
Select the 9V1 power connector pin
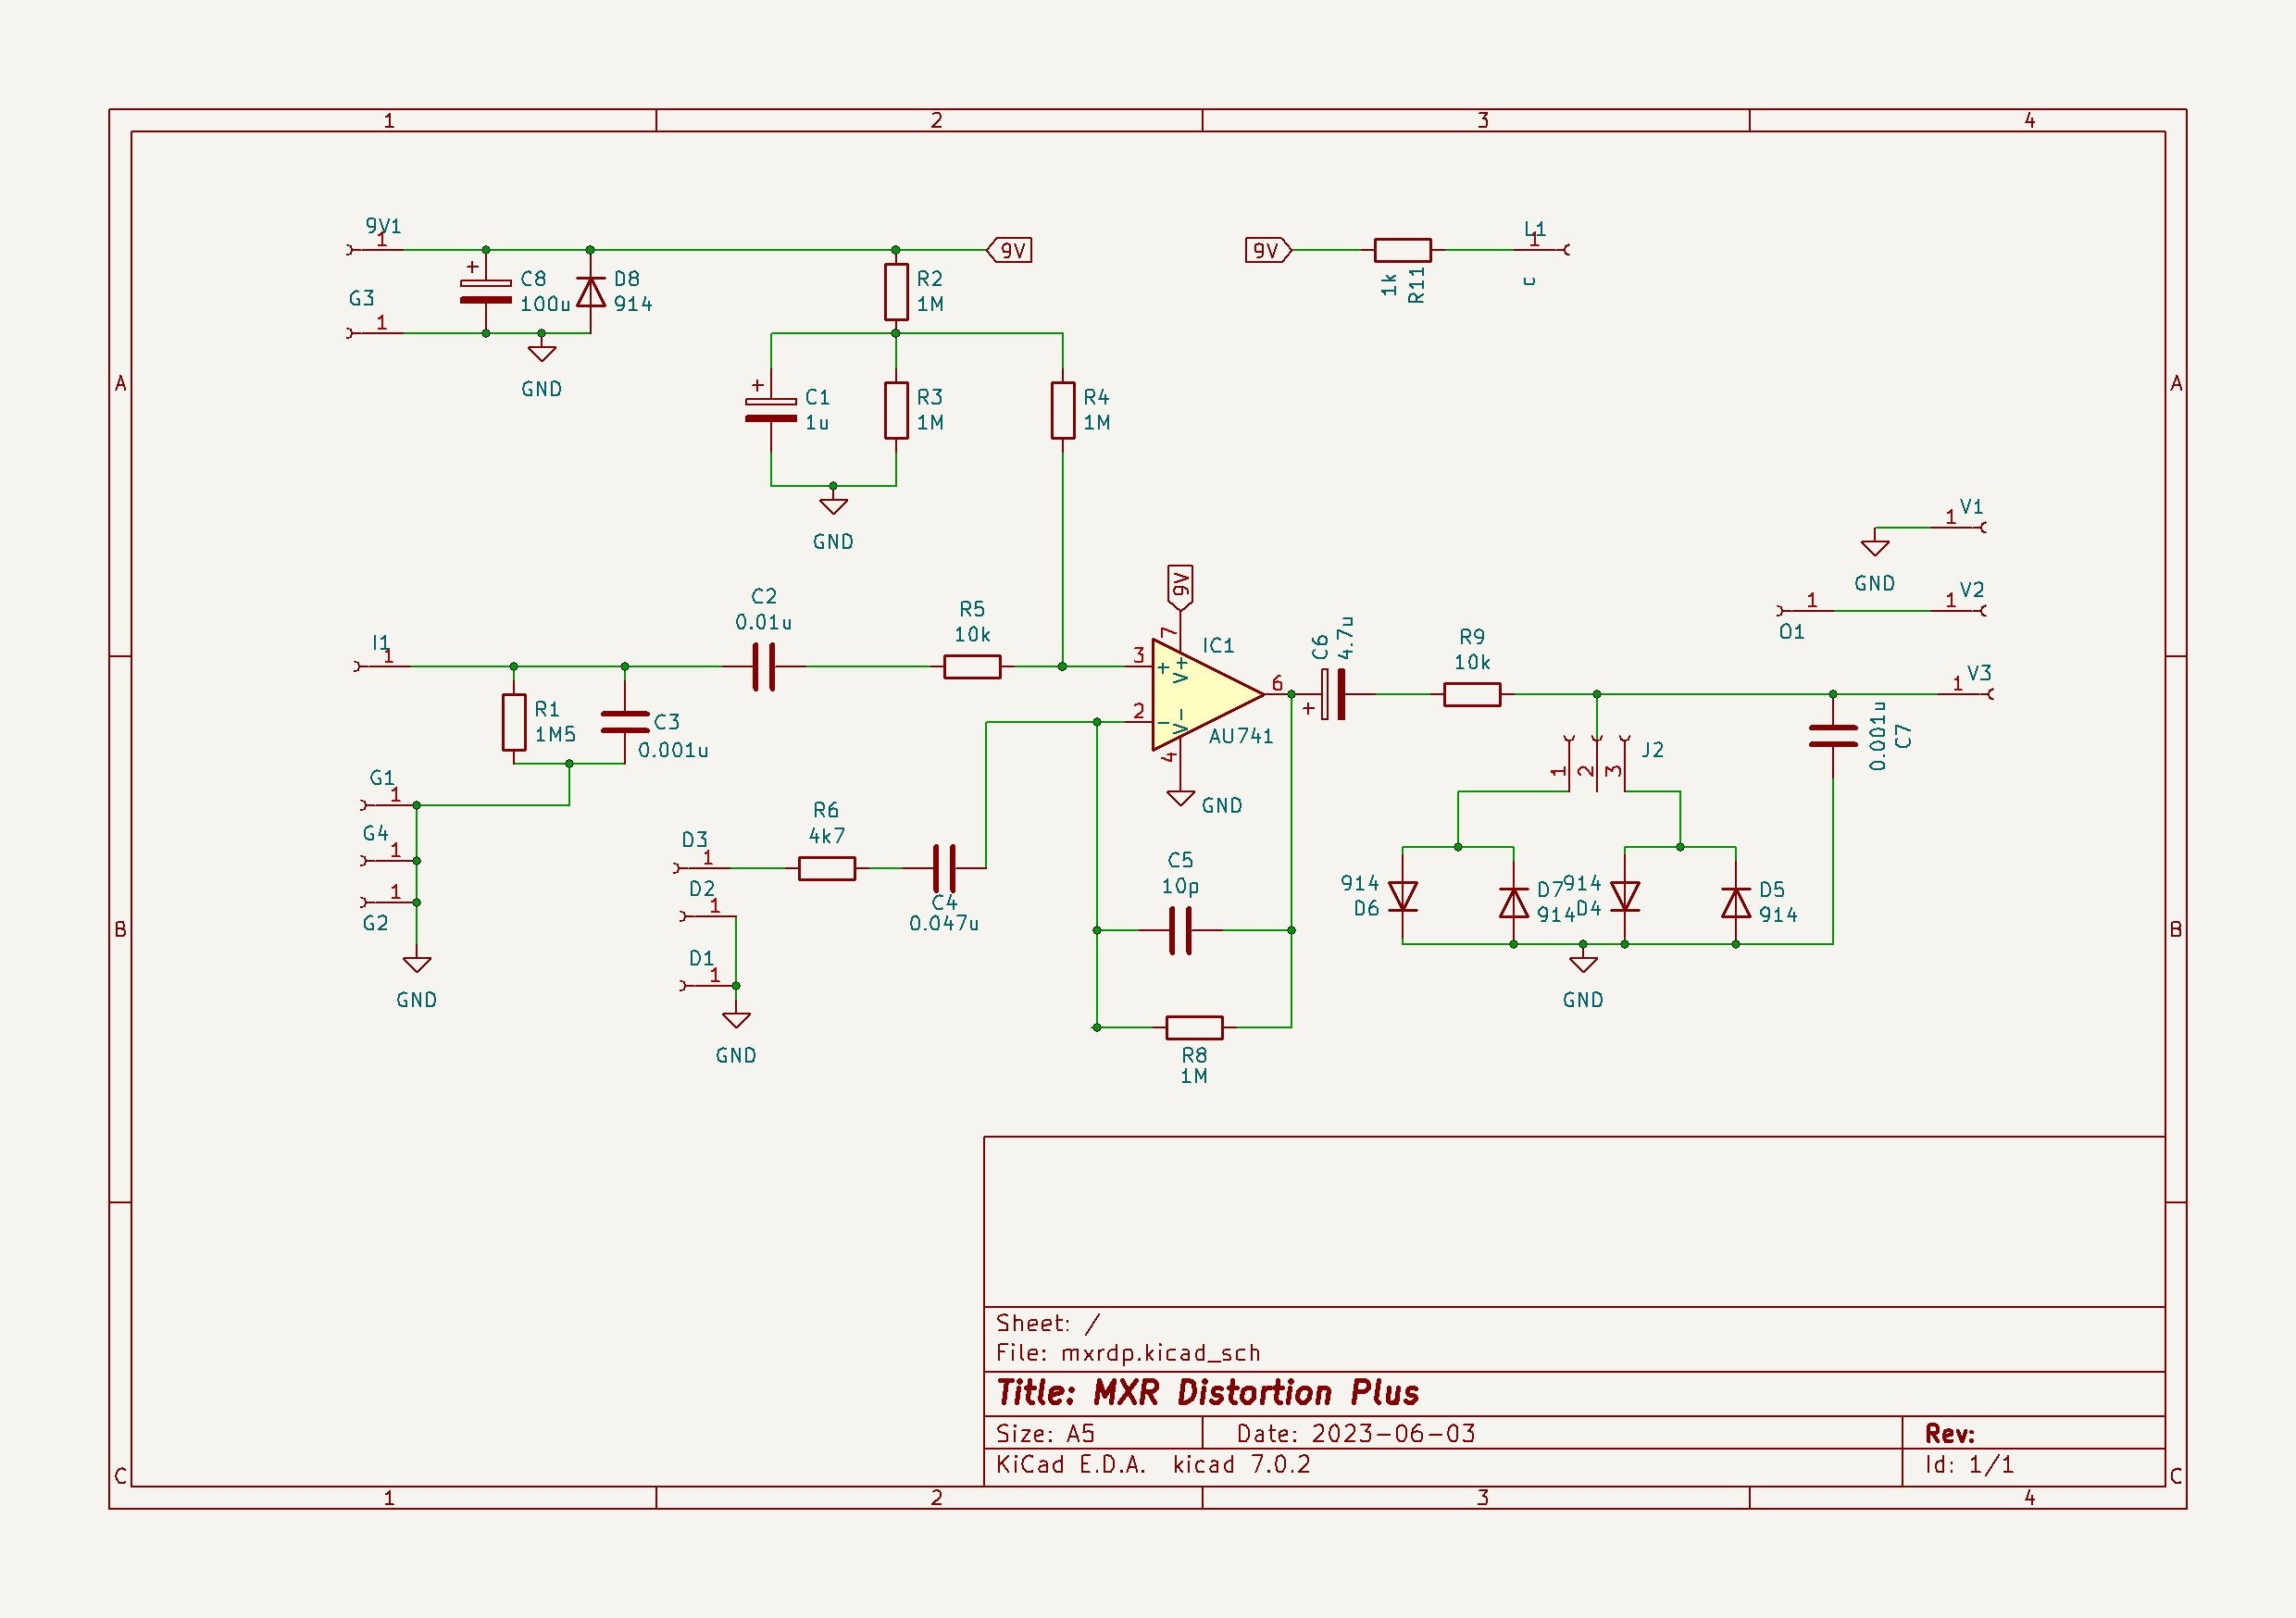(x=375, y=250)
